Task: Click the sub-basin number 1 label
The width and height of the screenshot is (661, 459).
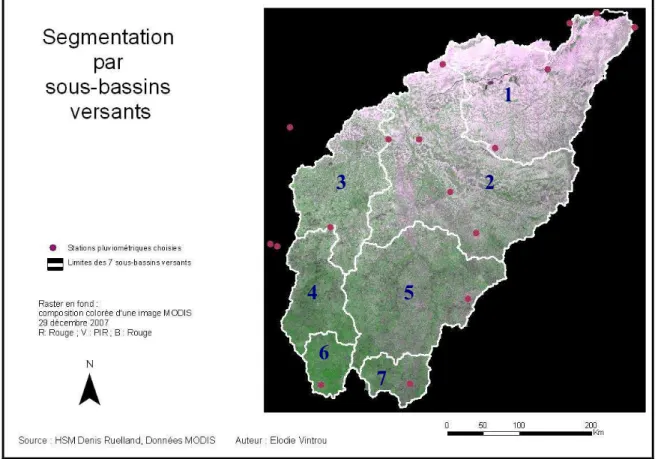Action: coord(508,94)
